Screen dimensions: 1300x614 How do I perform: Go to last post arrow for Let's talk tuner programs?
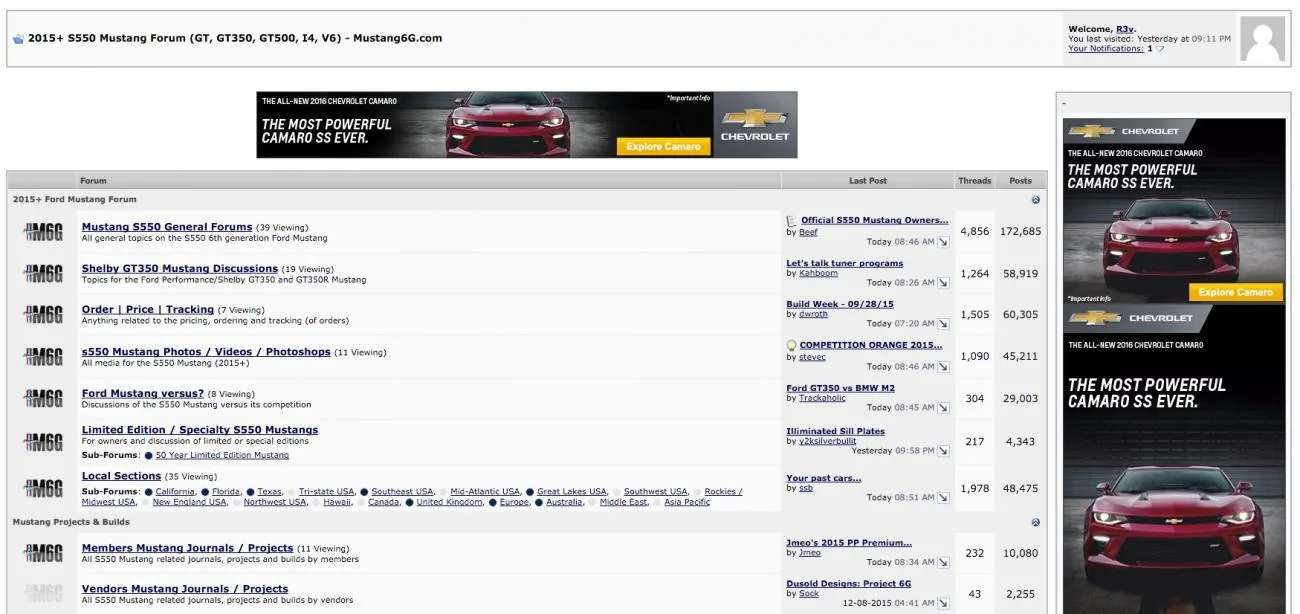[x=943, y=283]
